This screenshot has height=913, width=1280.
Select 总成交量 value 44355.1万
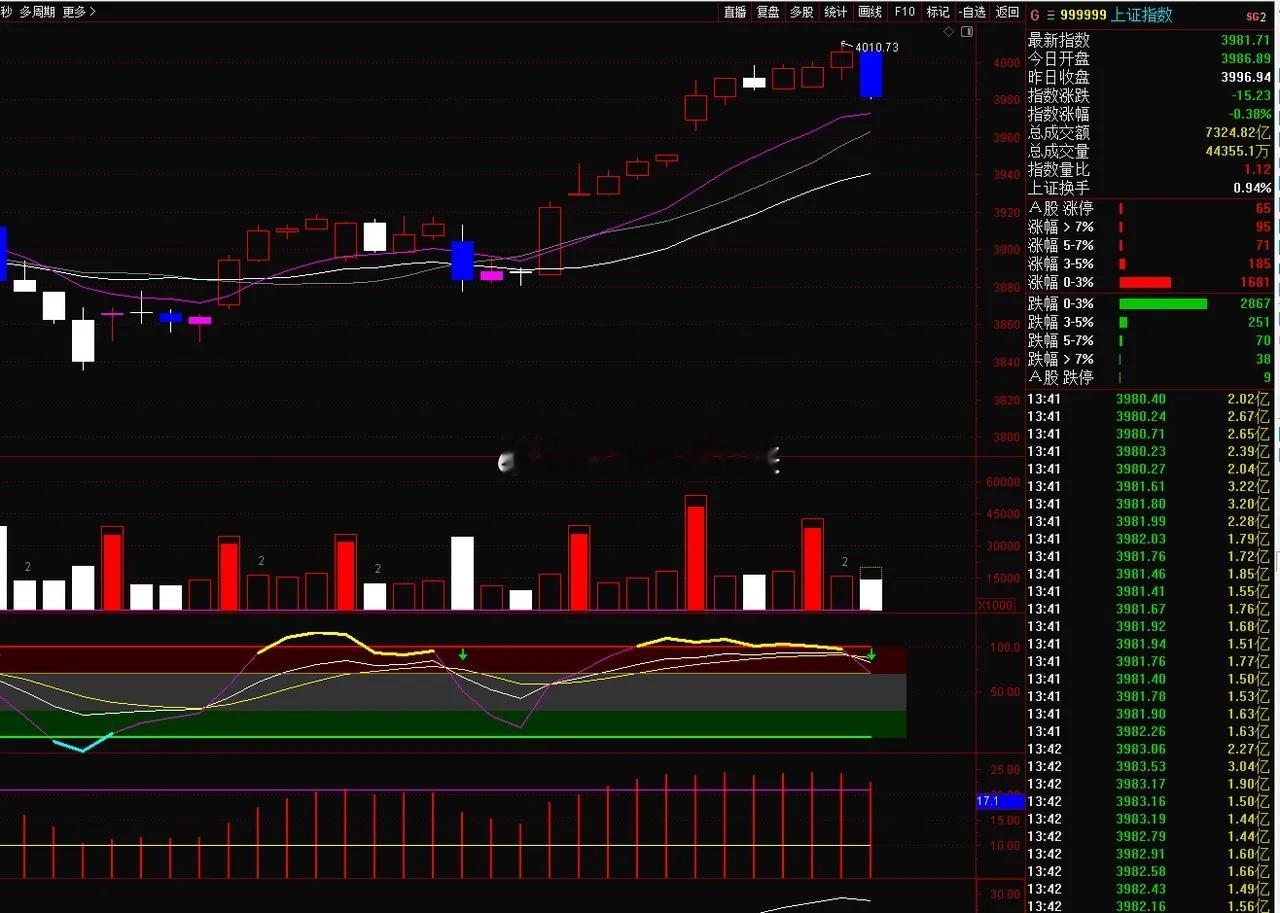[1238, 151]
